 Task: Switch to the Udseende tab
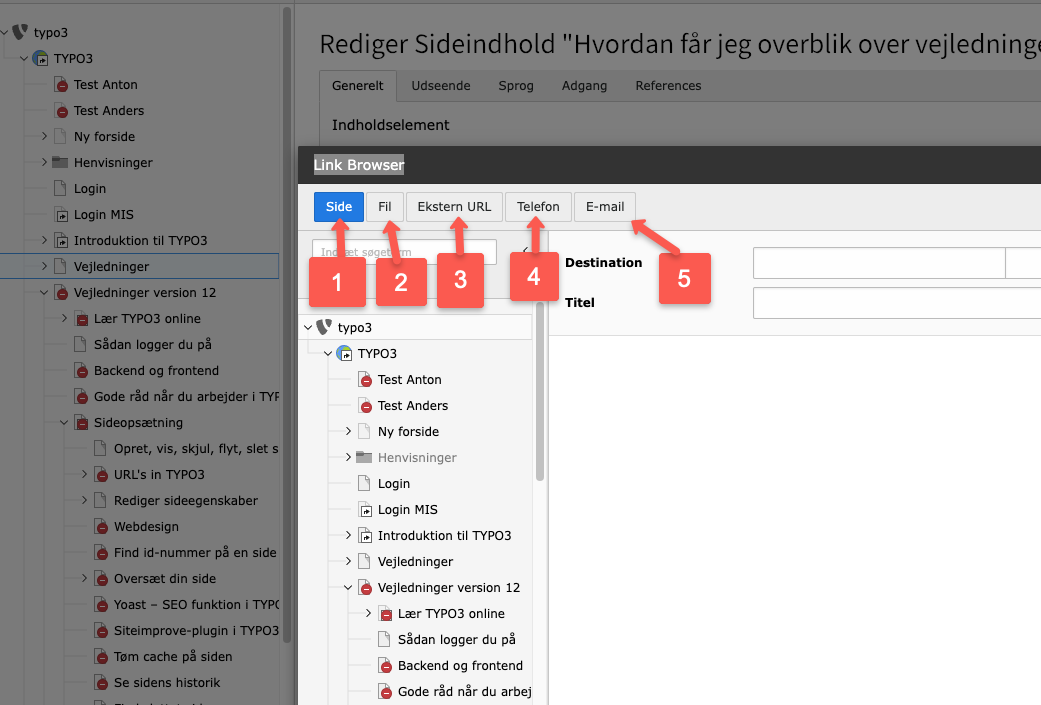[x=440, y=86]
